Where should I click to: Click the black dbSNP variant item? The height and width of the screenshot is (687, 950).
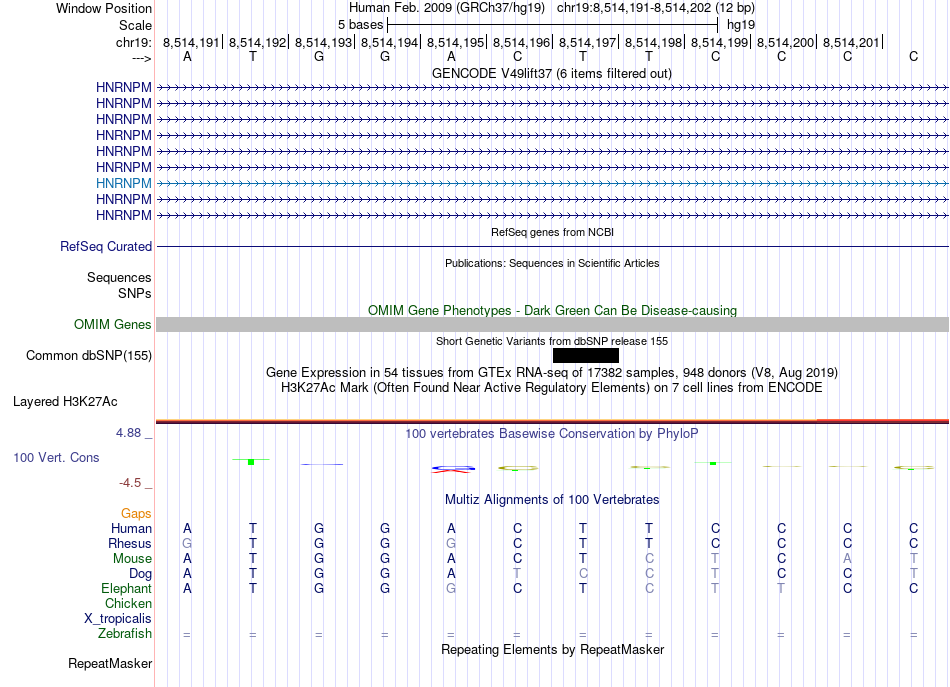(x=586, y=356)
